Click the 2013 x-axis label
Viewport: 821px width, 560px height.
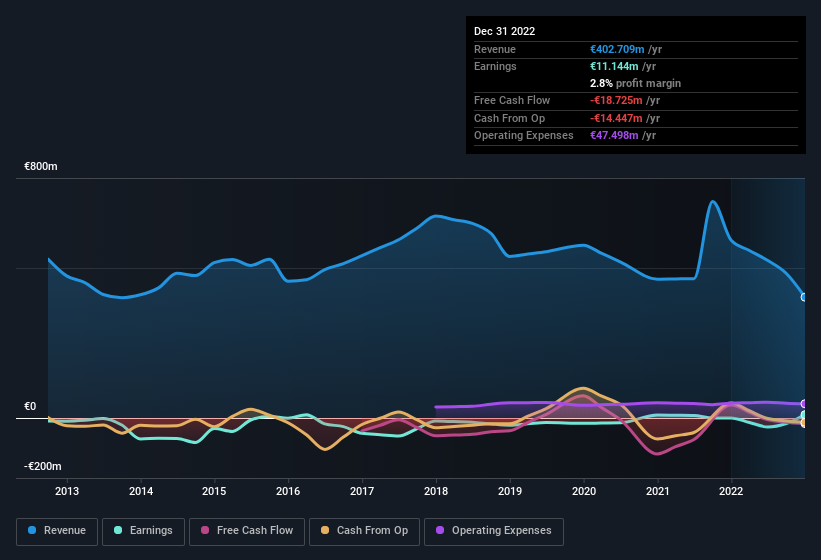[x=67, y=491]
